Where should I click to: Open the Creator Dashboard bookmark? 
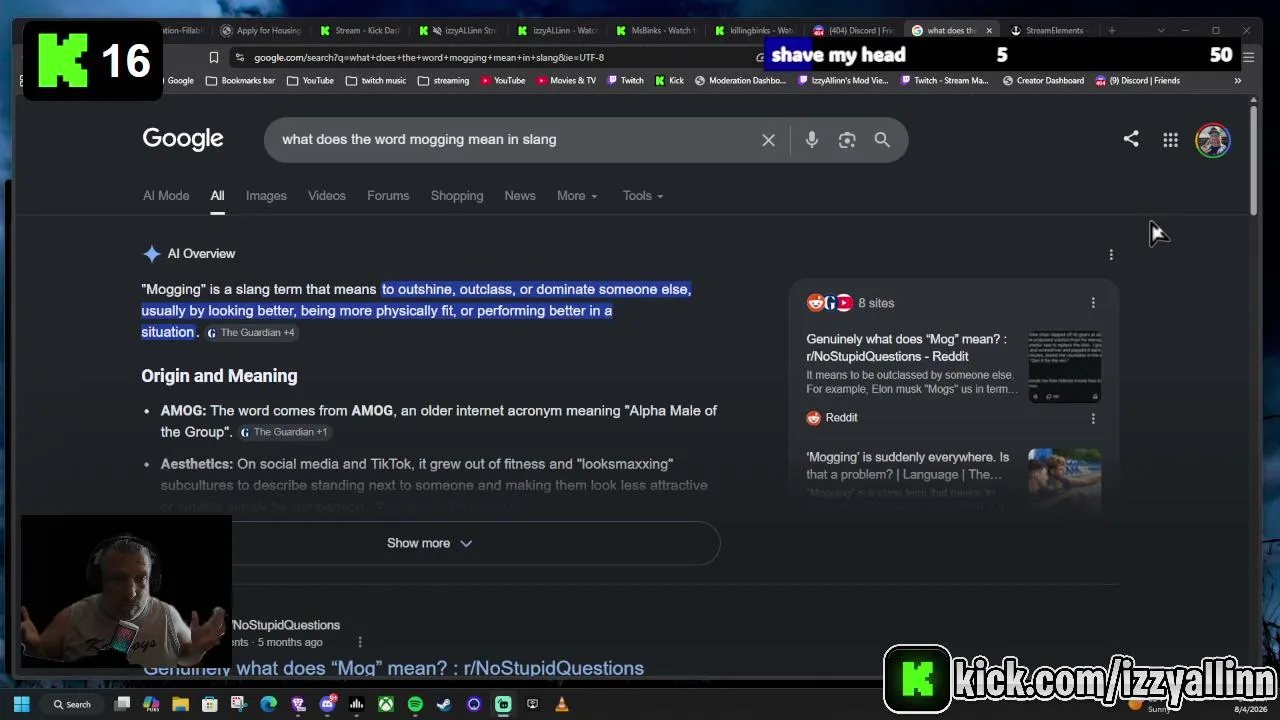tap(1042, 81)
